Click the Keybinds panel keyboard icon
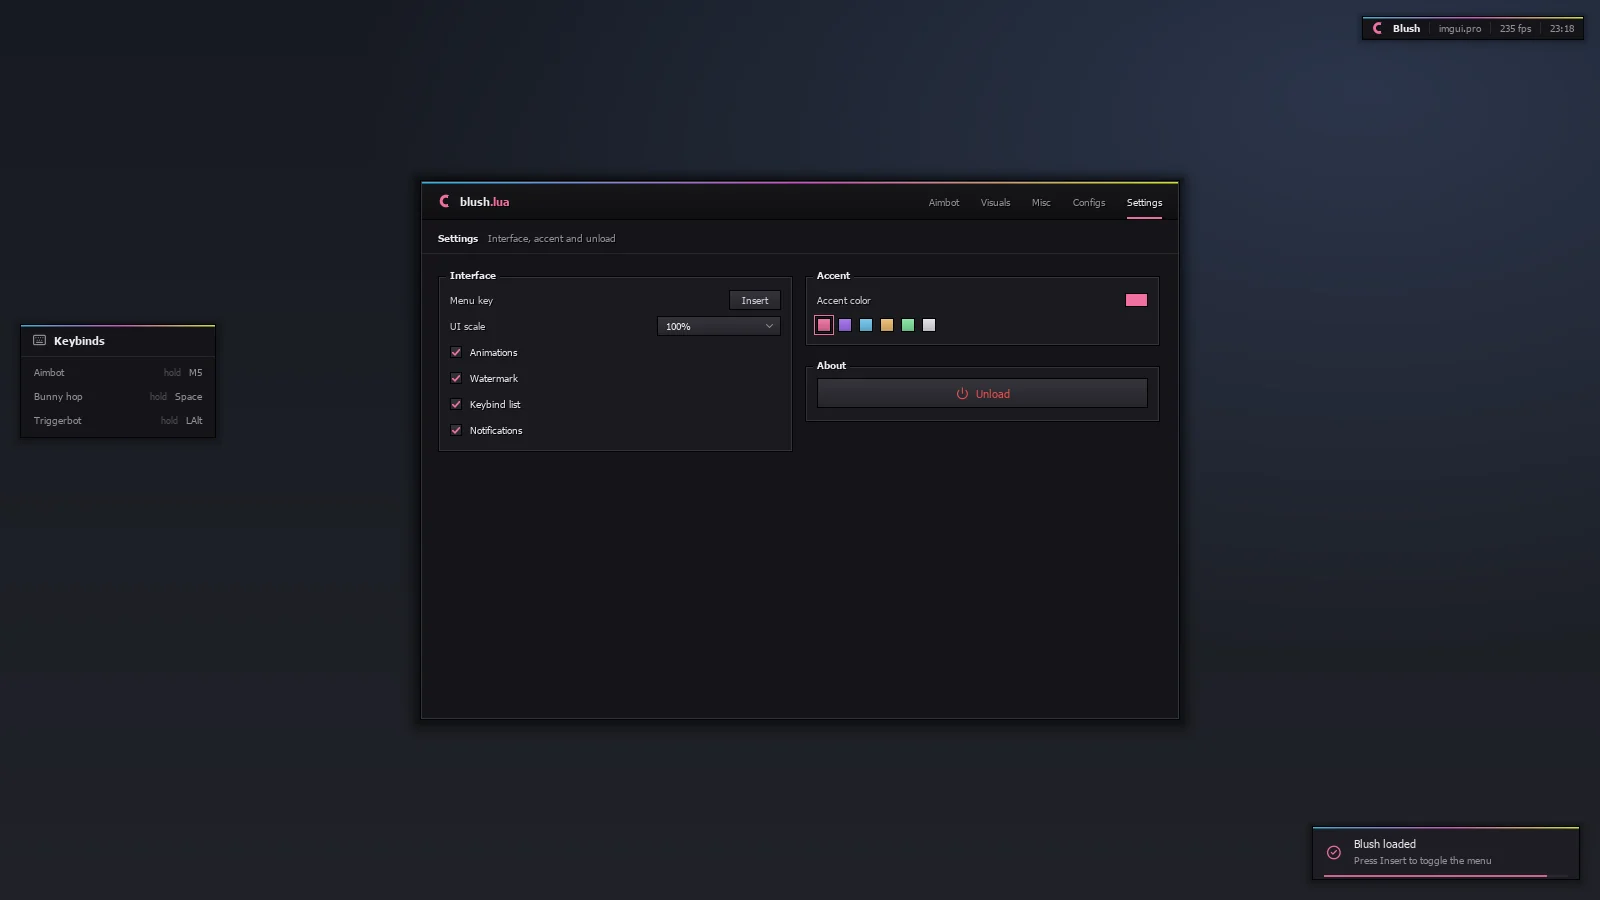 (x=40, y=340)
